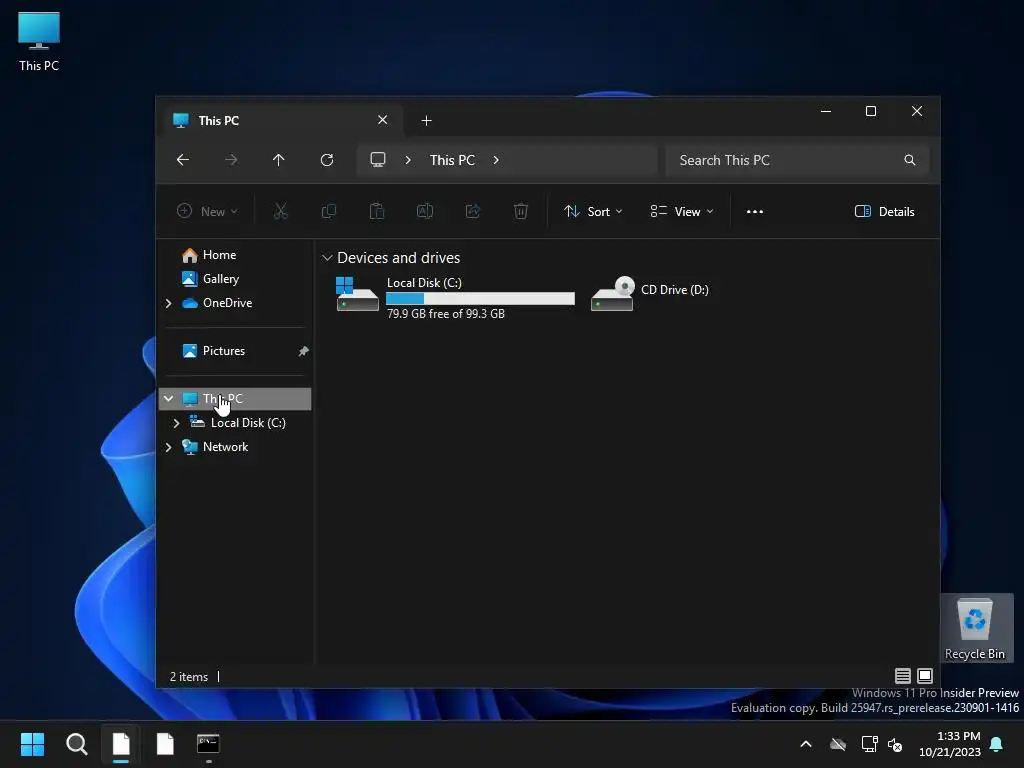Image resolution: width=1024 pixels, height=768 pixels.
Task: Click the chevron before This PC breadcrumb
Action: (408, 160)
